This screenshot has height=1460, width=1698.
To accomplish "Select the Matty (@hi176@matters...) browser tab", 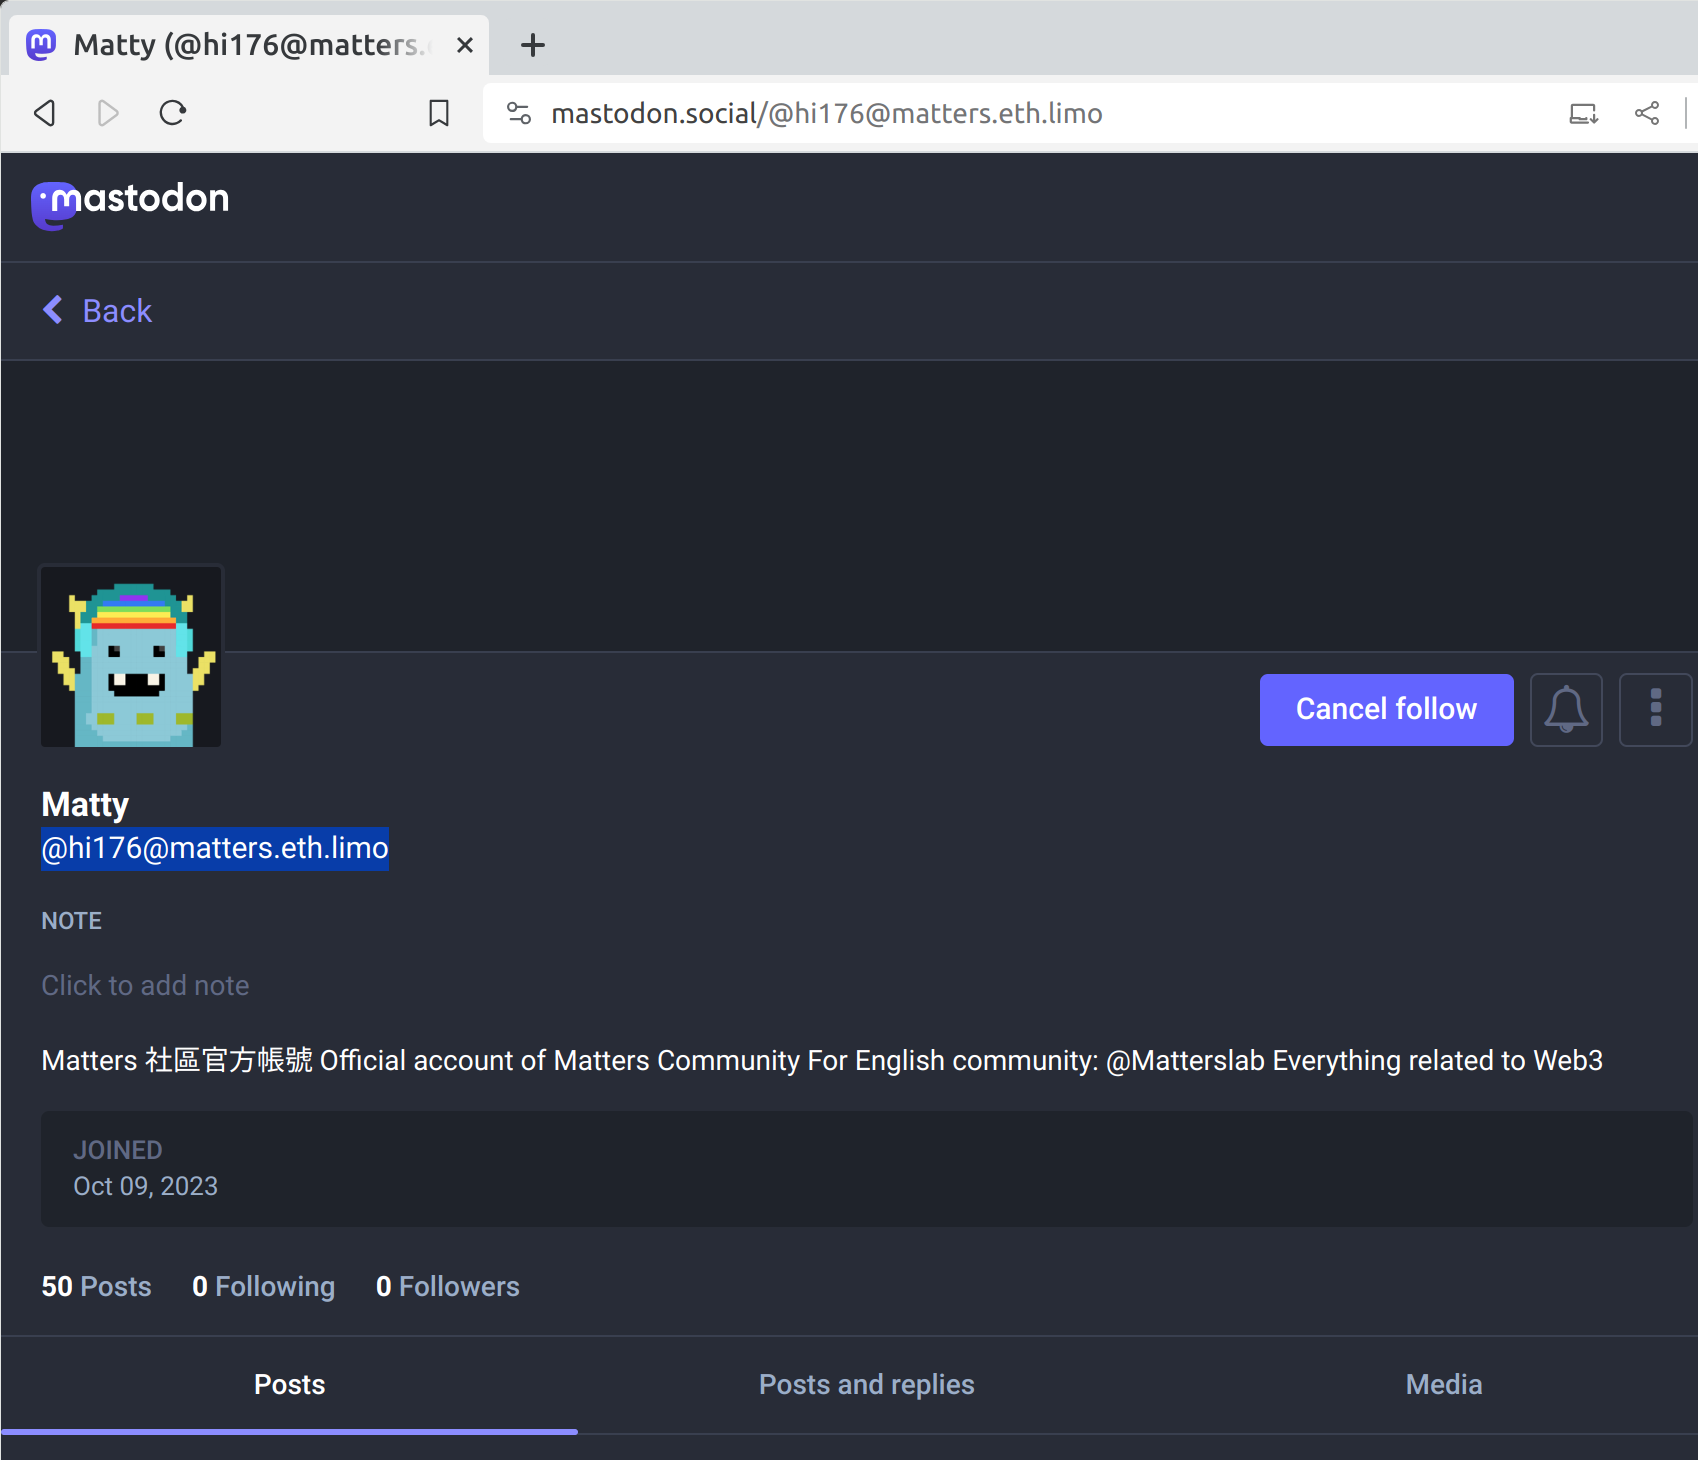I will click(x=249, y=45).
